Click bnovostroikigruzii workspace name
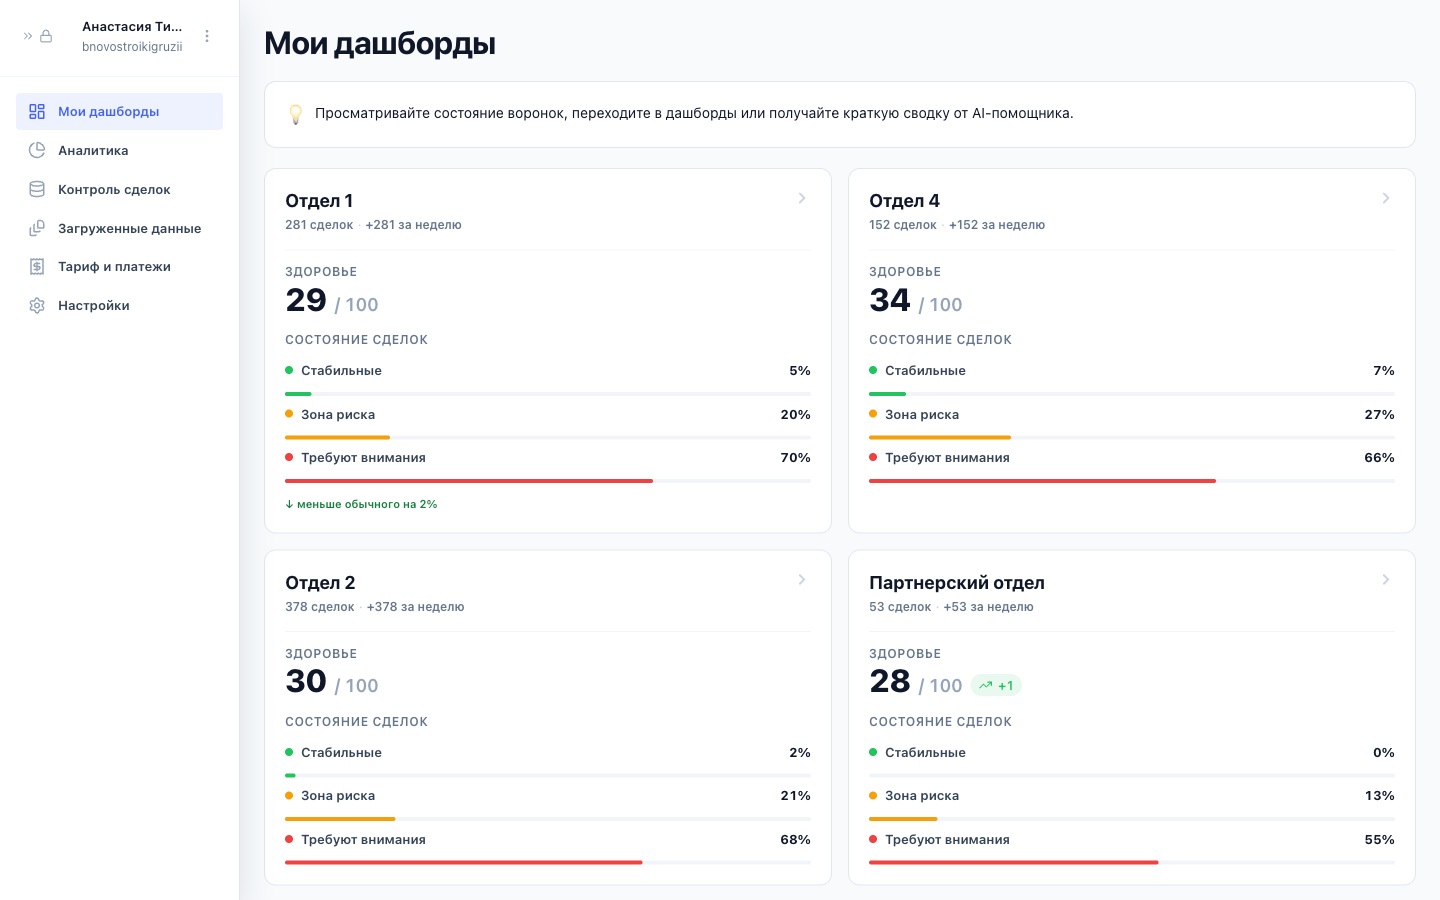Image resolution: width=1440 pixels, height=900 pixels. coord(132,47)
